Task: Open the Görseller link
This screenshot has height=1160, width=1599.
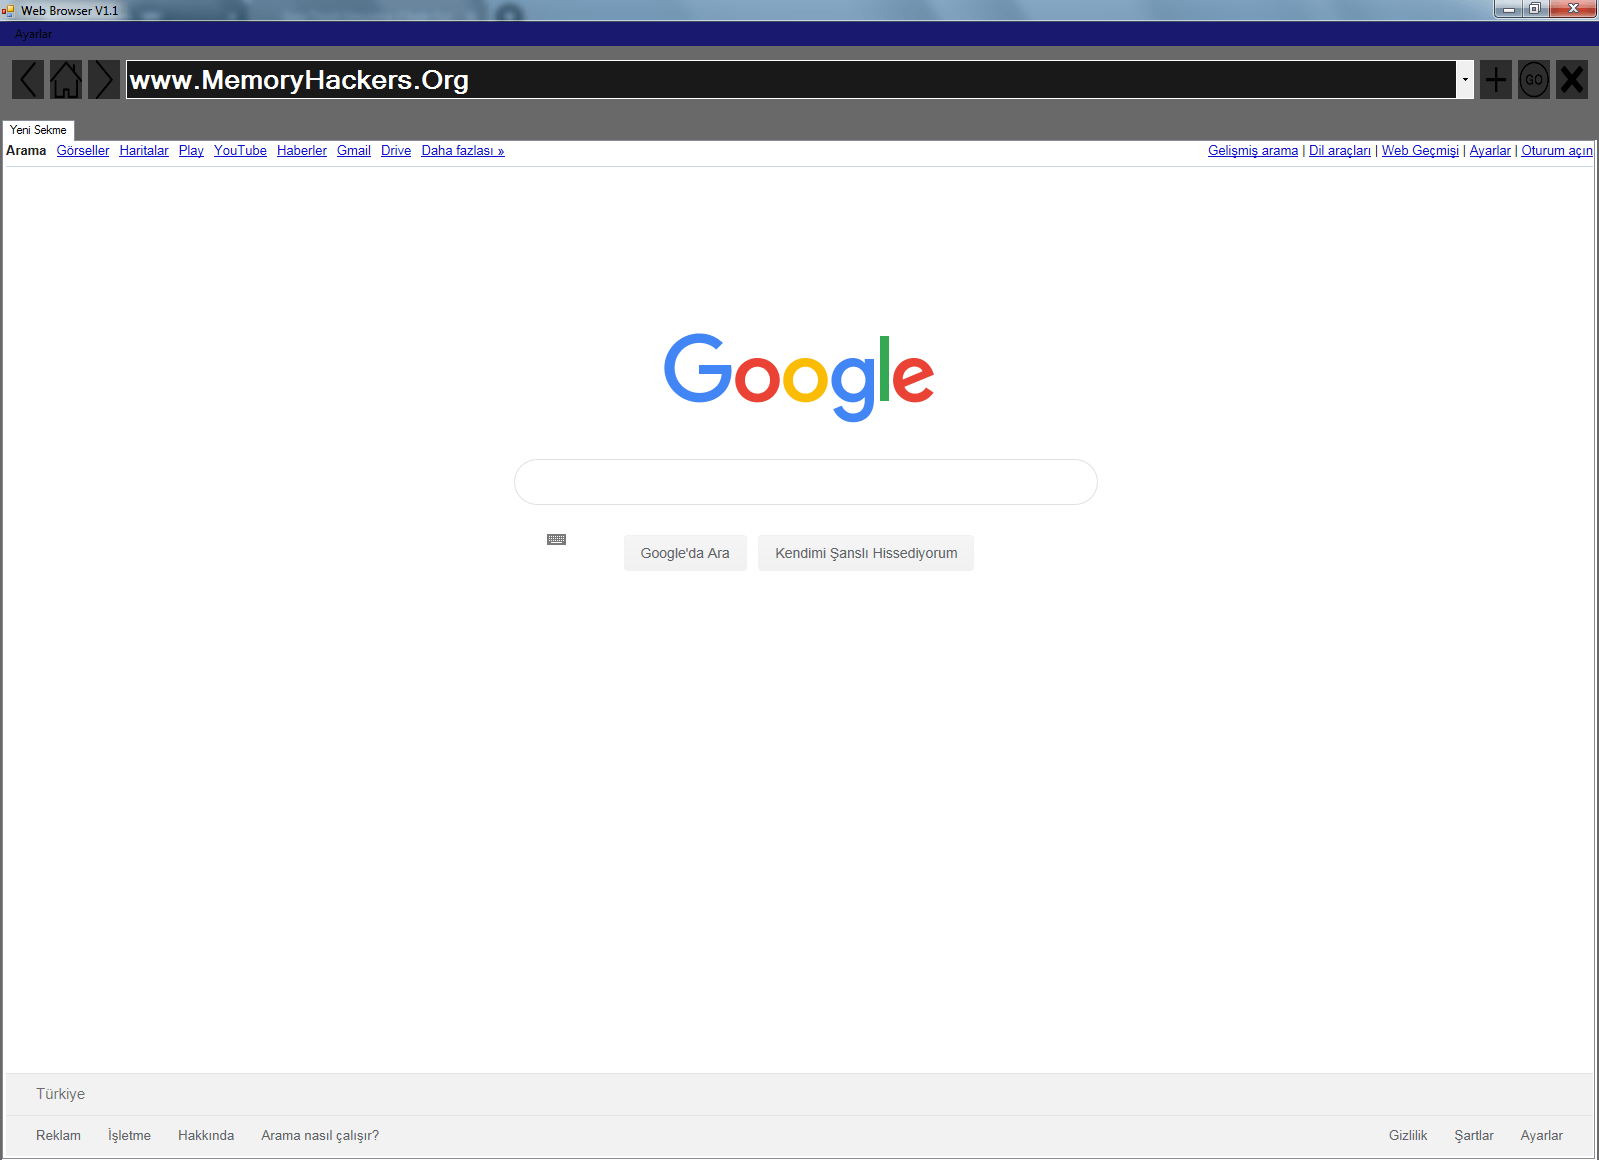Action: pyautogui.click(x=83, y=151)
